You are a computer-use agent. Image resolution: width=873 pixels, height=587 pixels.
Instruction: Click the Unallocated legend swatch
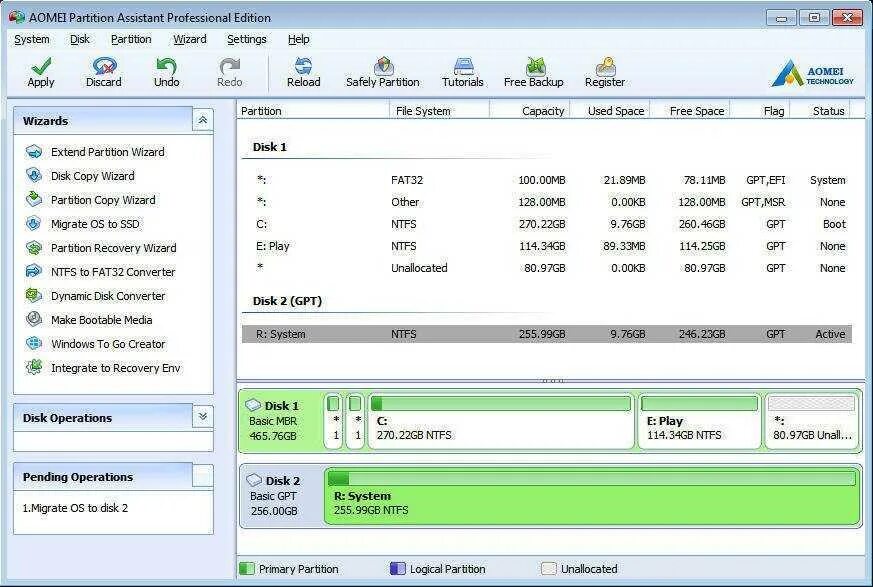point(549,569)
